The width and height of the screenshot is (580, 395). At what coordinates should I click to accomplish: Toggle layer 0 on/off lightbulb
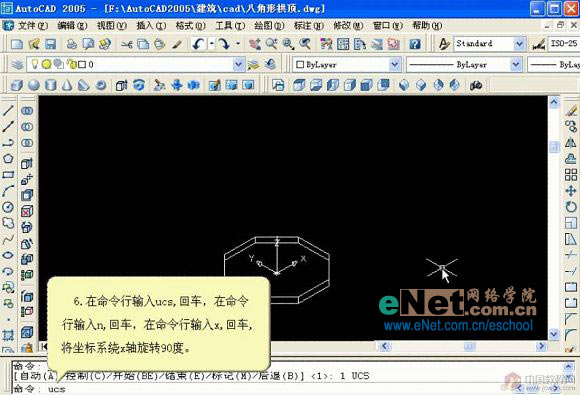[x=34, y=64]
